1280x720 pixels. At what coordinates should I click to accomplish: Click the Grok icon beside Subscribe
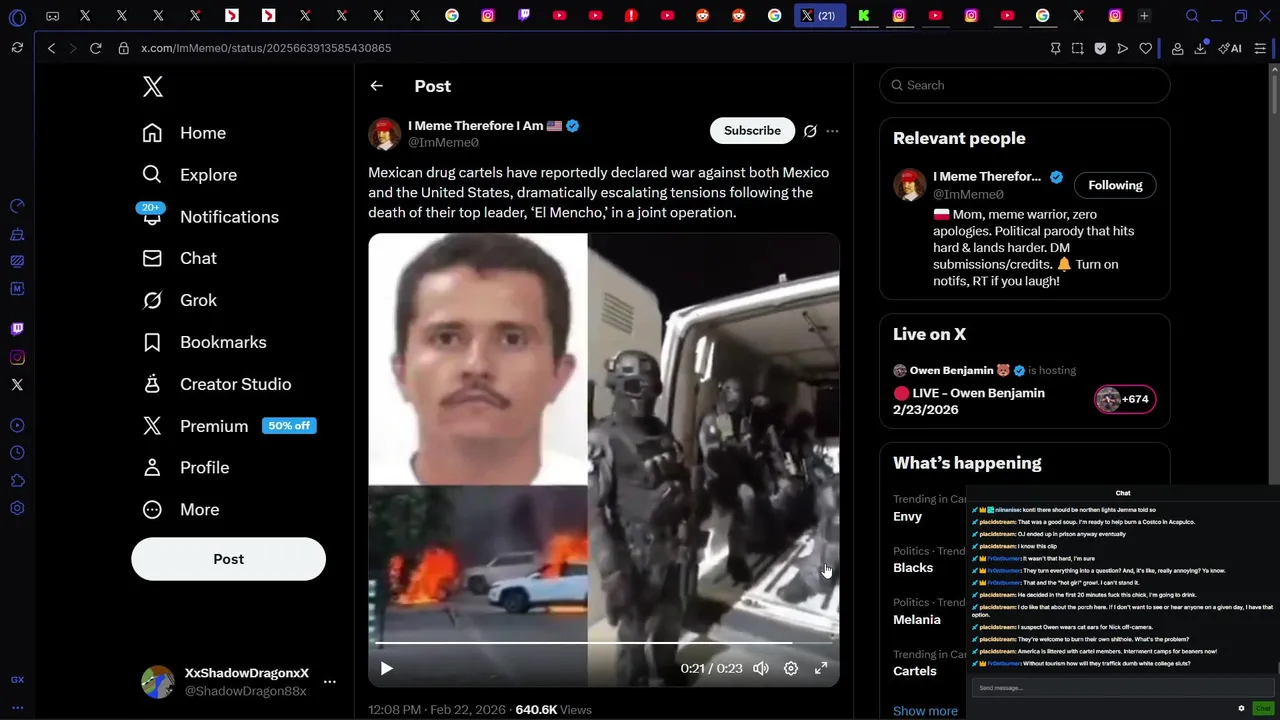point(810,131)
